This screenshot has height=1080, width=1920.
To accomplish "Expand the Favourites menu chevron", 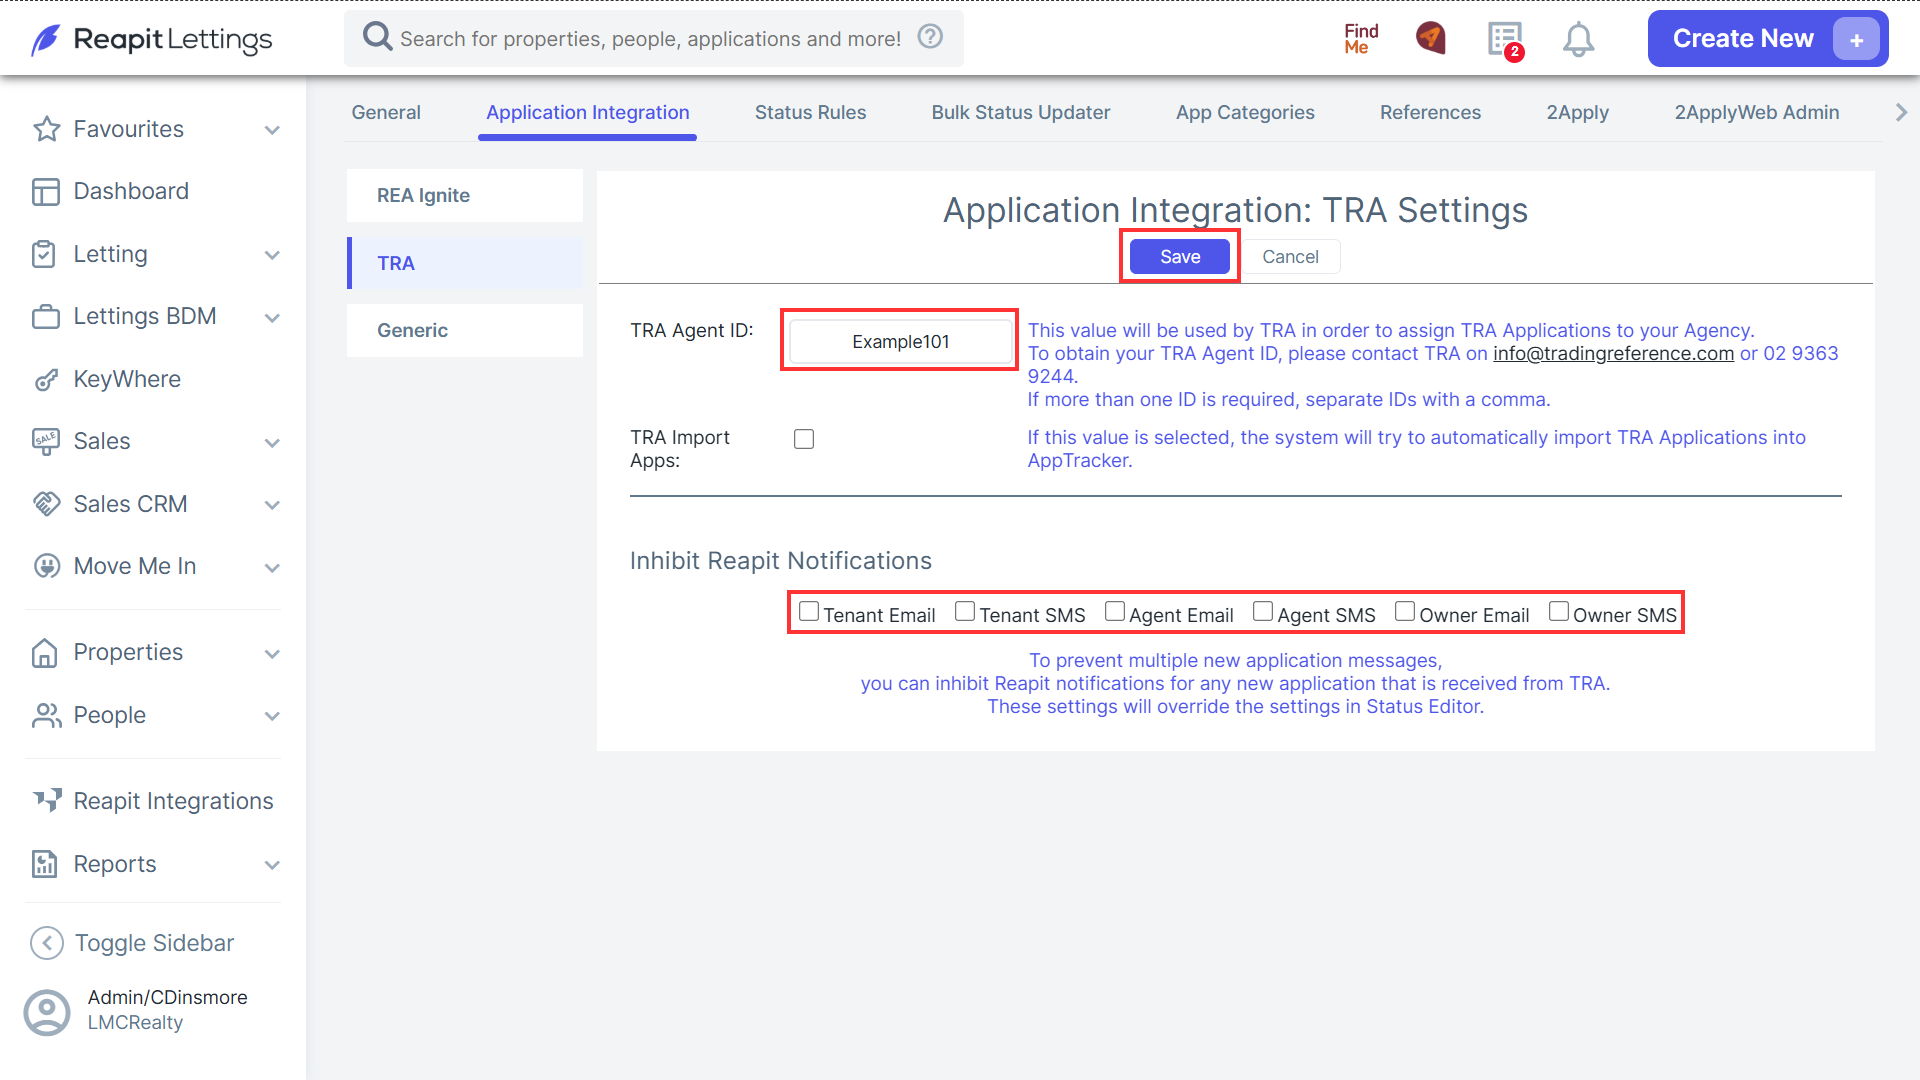I will (x=272, y=130).
